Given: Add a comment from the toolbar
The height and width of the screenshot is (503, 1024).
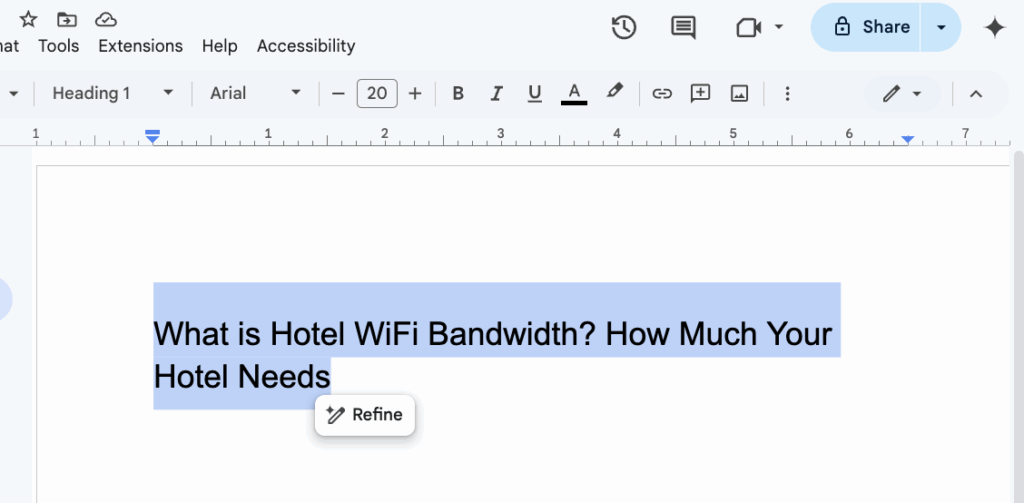Looking at the screenshot, I should click(701, 93).
